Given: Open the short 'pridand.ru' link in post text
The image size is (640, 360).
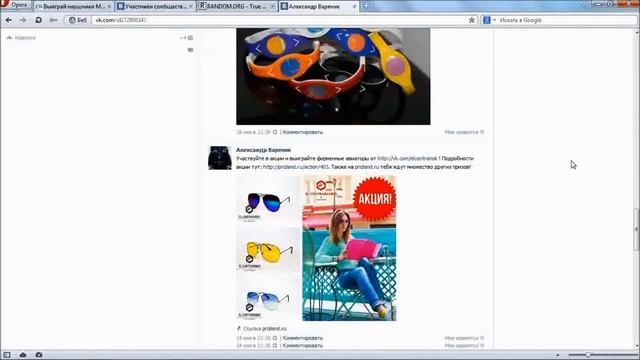Looking at the screenshot, I should [367, 167].
